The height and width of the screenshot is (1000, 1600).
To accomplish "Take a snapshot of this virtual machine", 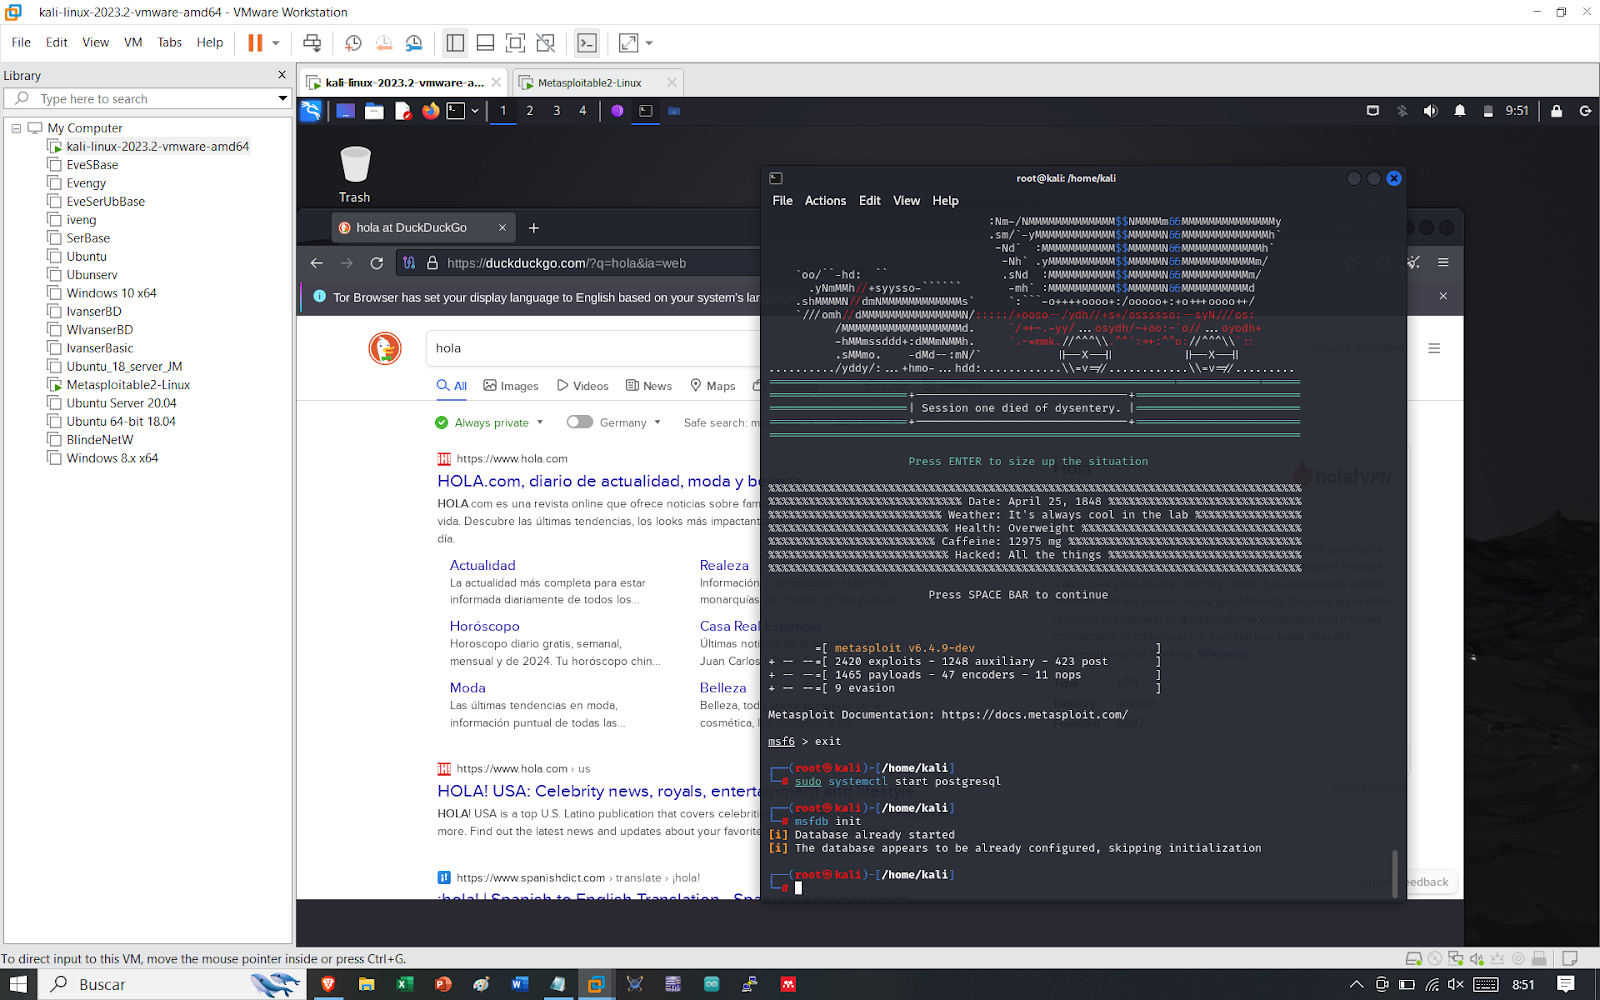I will click(x=353, y=43).
